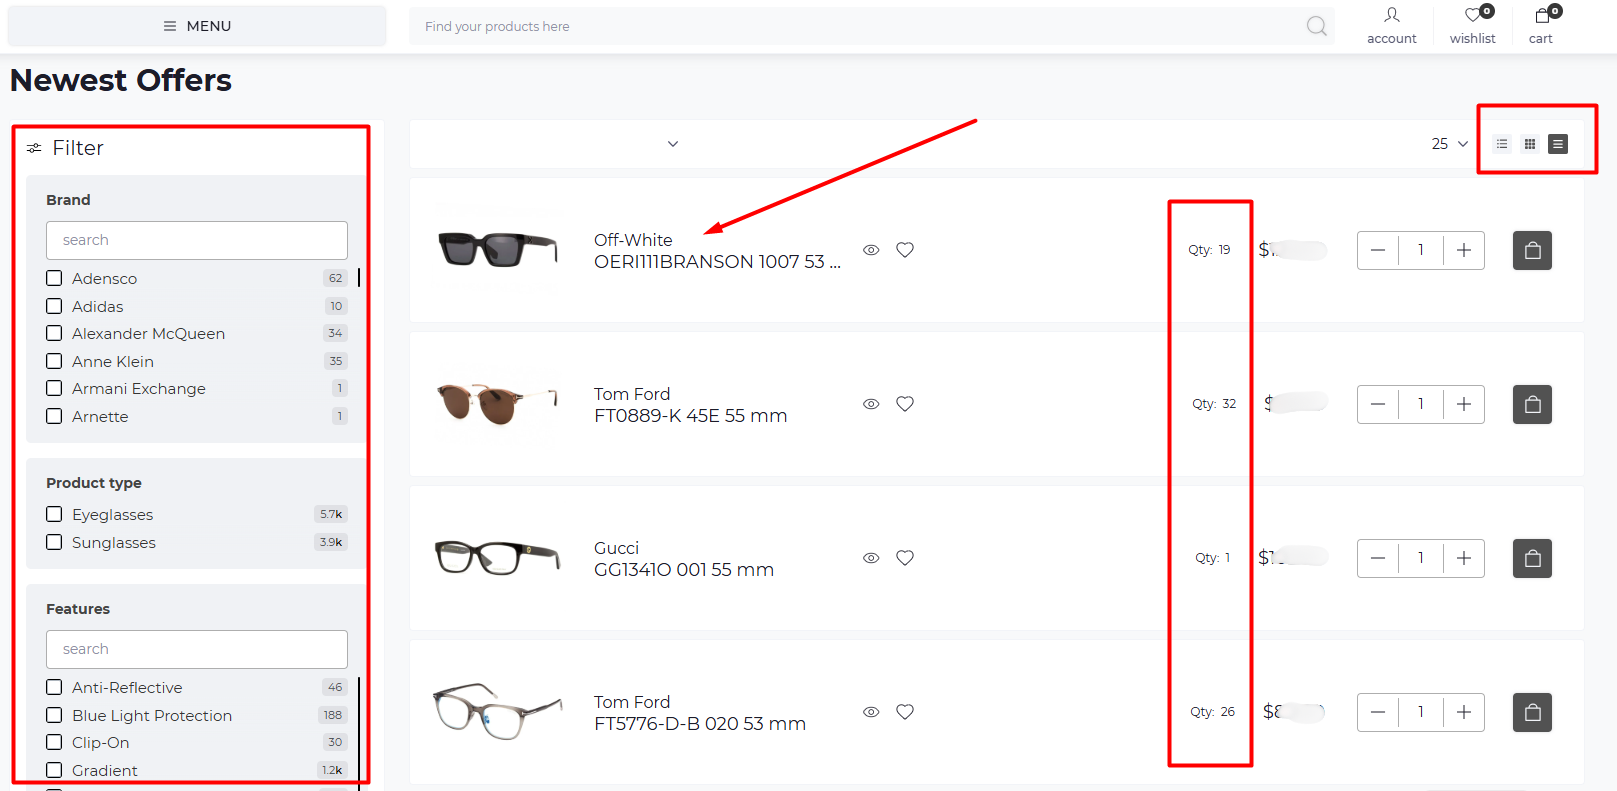Click the Features search field
This screenshot has height=791, width=1617.
197,649
